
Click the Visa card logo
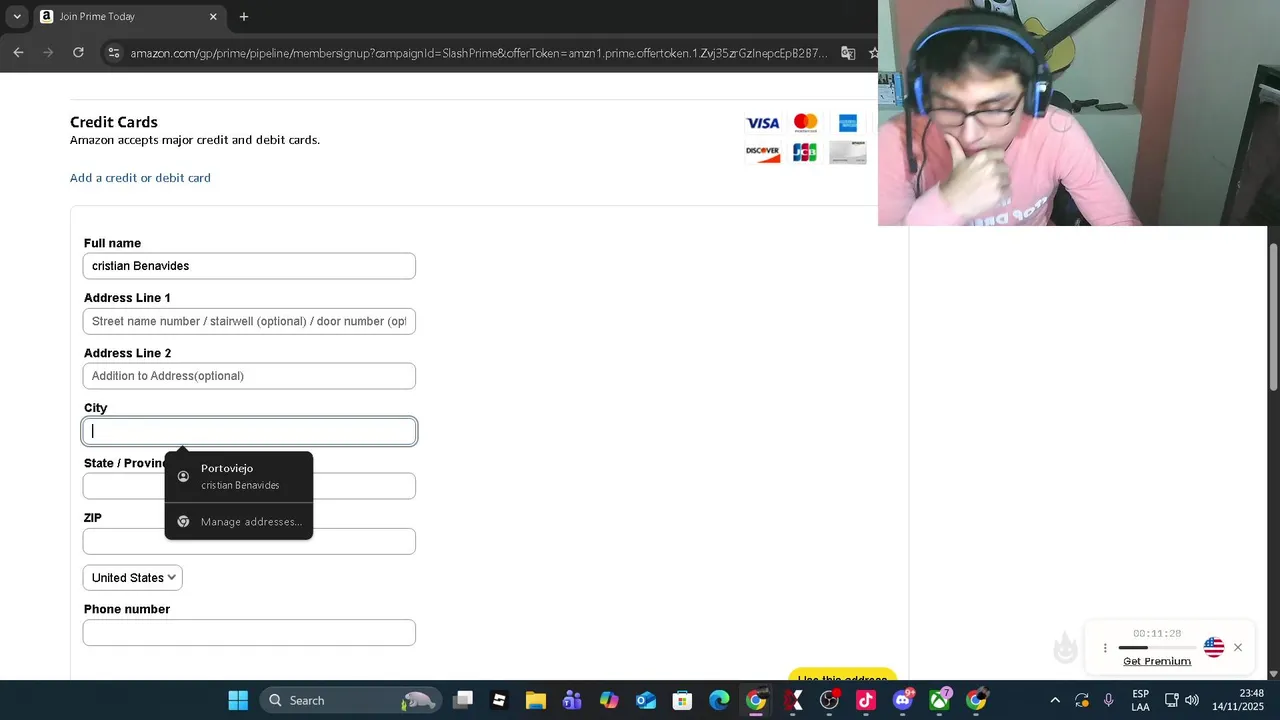click(763, 123)
